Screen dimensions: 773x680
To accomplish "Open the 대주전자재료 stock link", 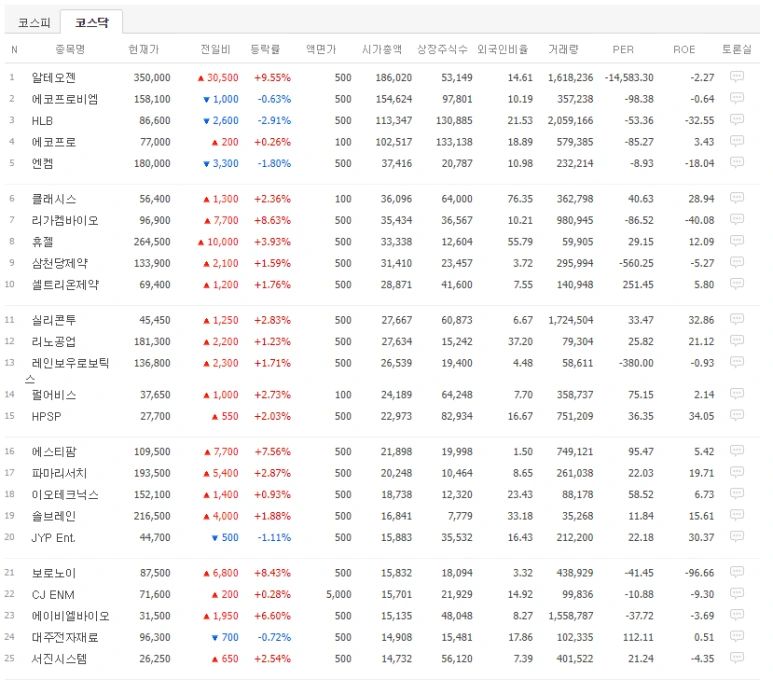I will (65, 638).
